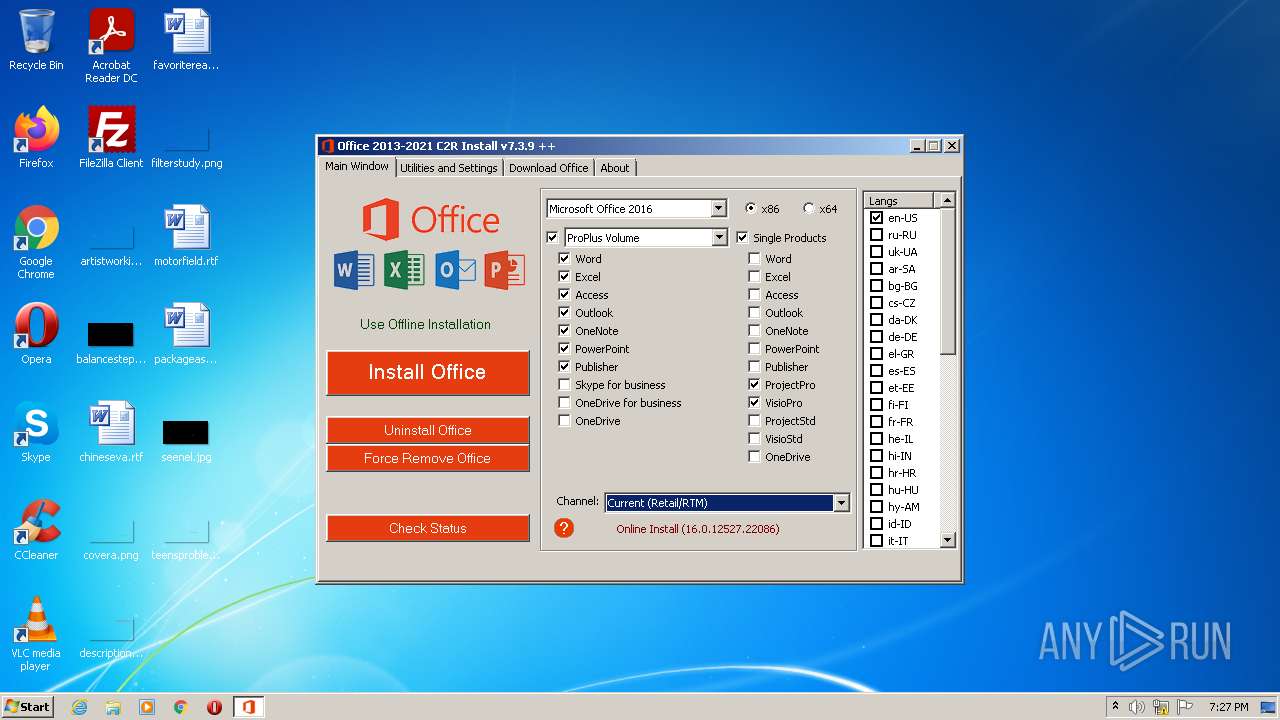Screen dimensions: 1280x720
Task: Open the Windows Start menu
Action: pos(28,707)
